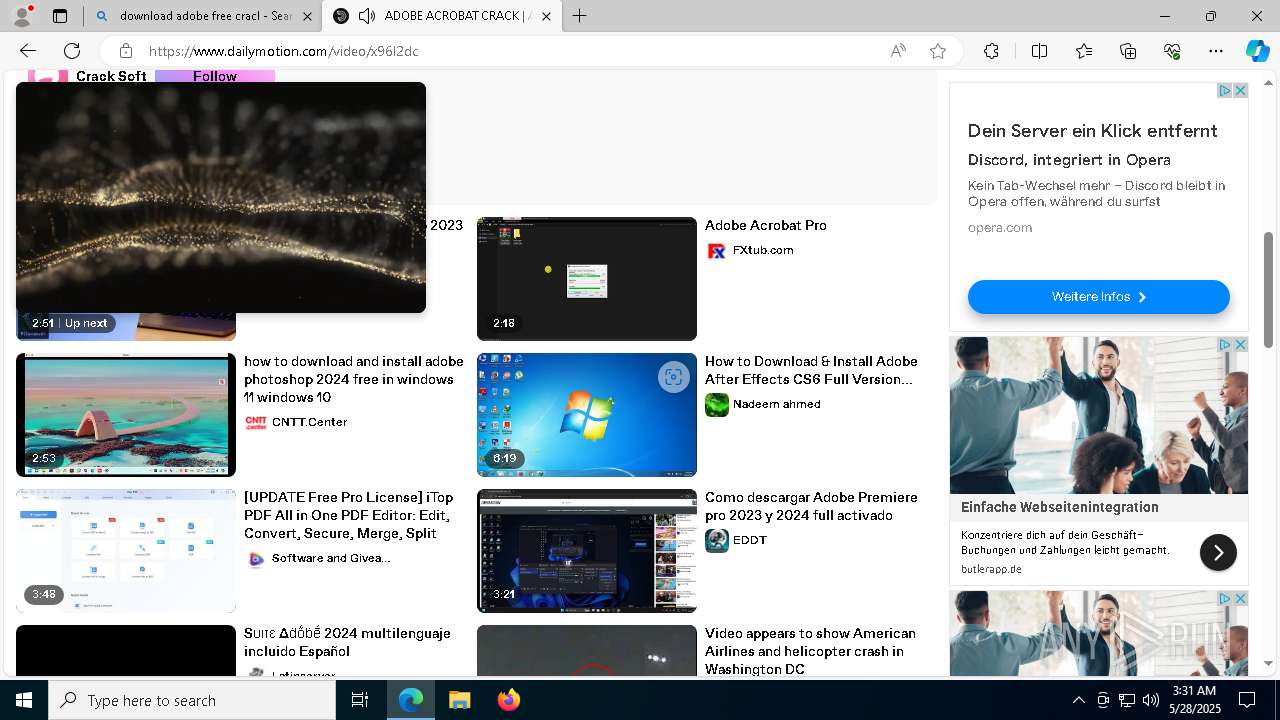Open iTop PDF All in One editor title

tap(347, 515)
